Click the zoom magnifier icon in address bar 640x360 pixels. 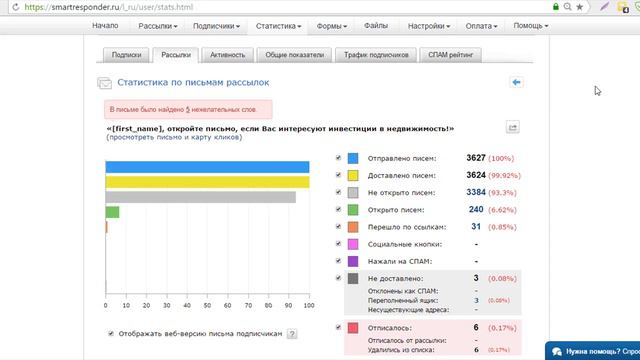567,7
